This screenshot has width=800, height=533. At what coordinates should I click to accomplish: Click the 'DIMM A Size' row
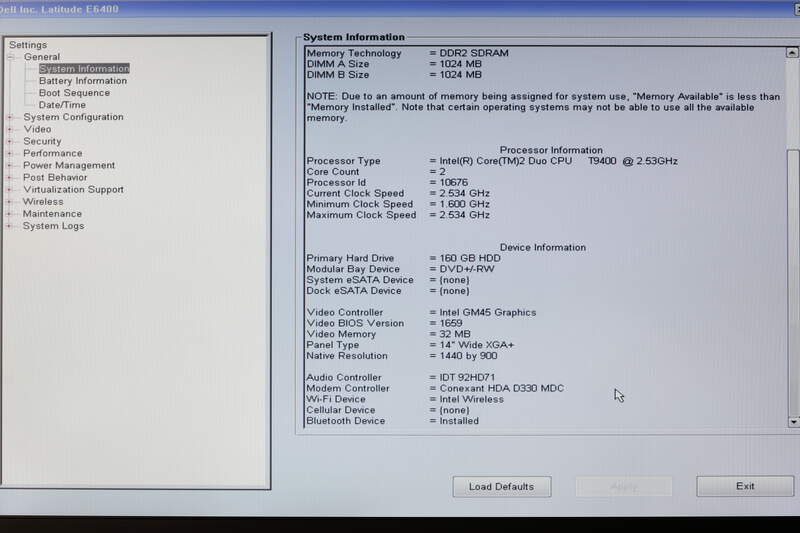[394, 64]
